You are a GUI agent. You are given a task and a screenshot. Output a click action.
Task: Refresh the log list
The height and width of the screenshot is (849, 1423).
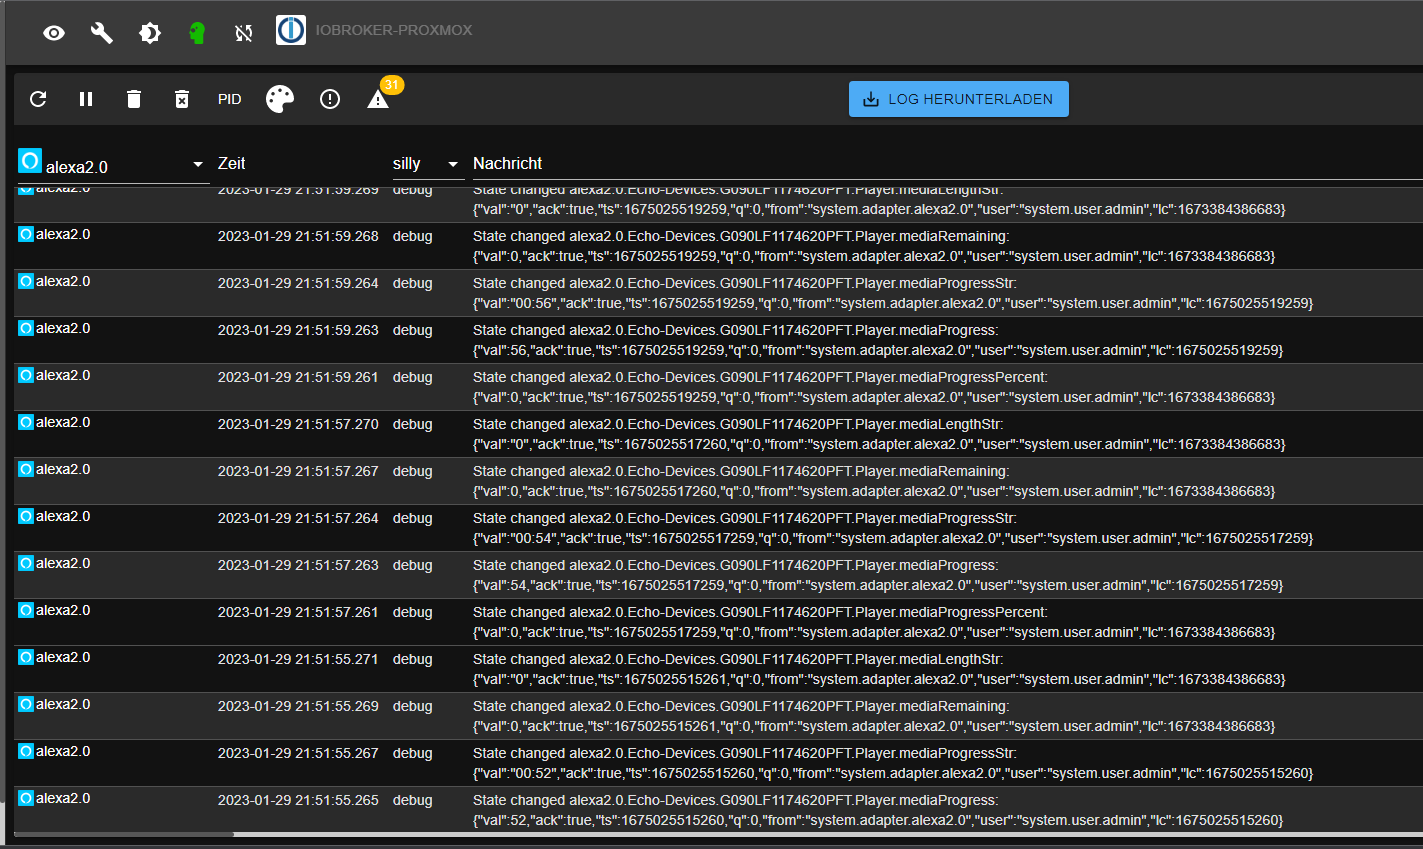tap(38, 99)
